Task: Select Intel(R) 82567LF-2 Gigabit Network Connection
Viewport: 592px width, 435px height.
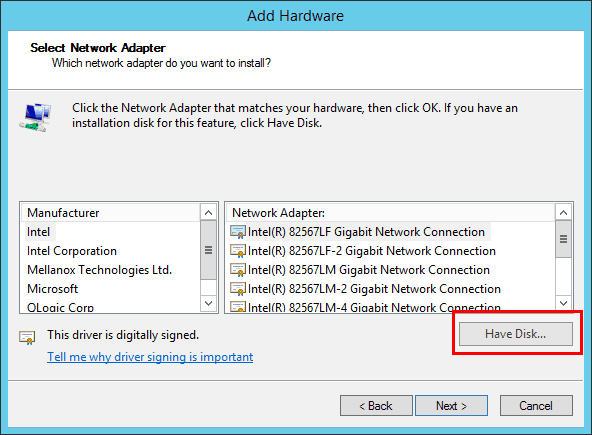Action: [372, 251]
